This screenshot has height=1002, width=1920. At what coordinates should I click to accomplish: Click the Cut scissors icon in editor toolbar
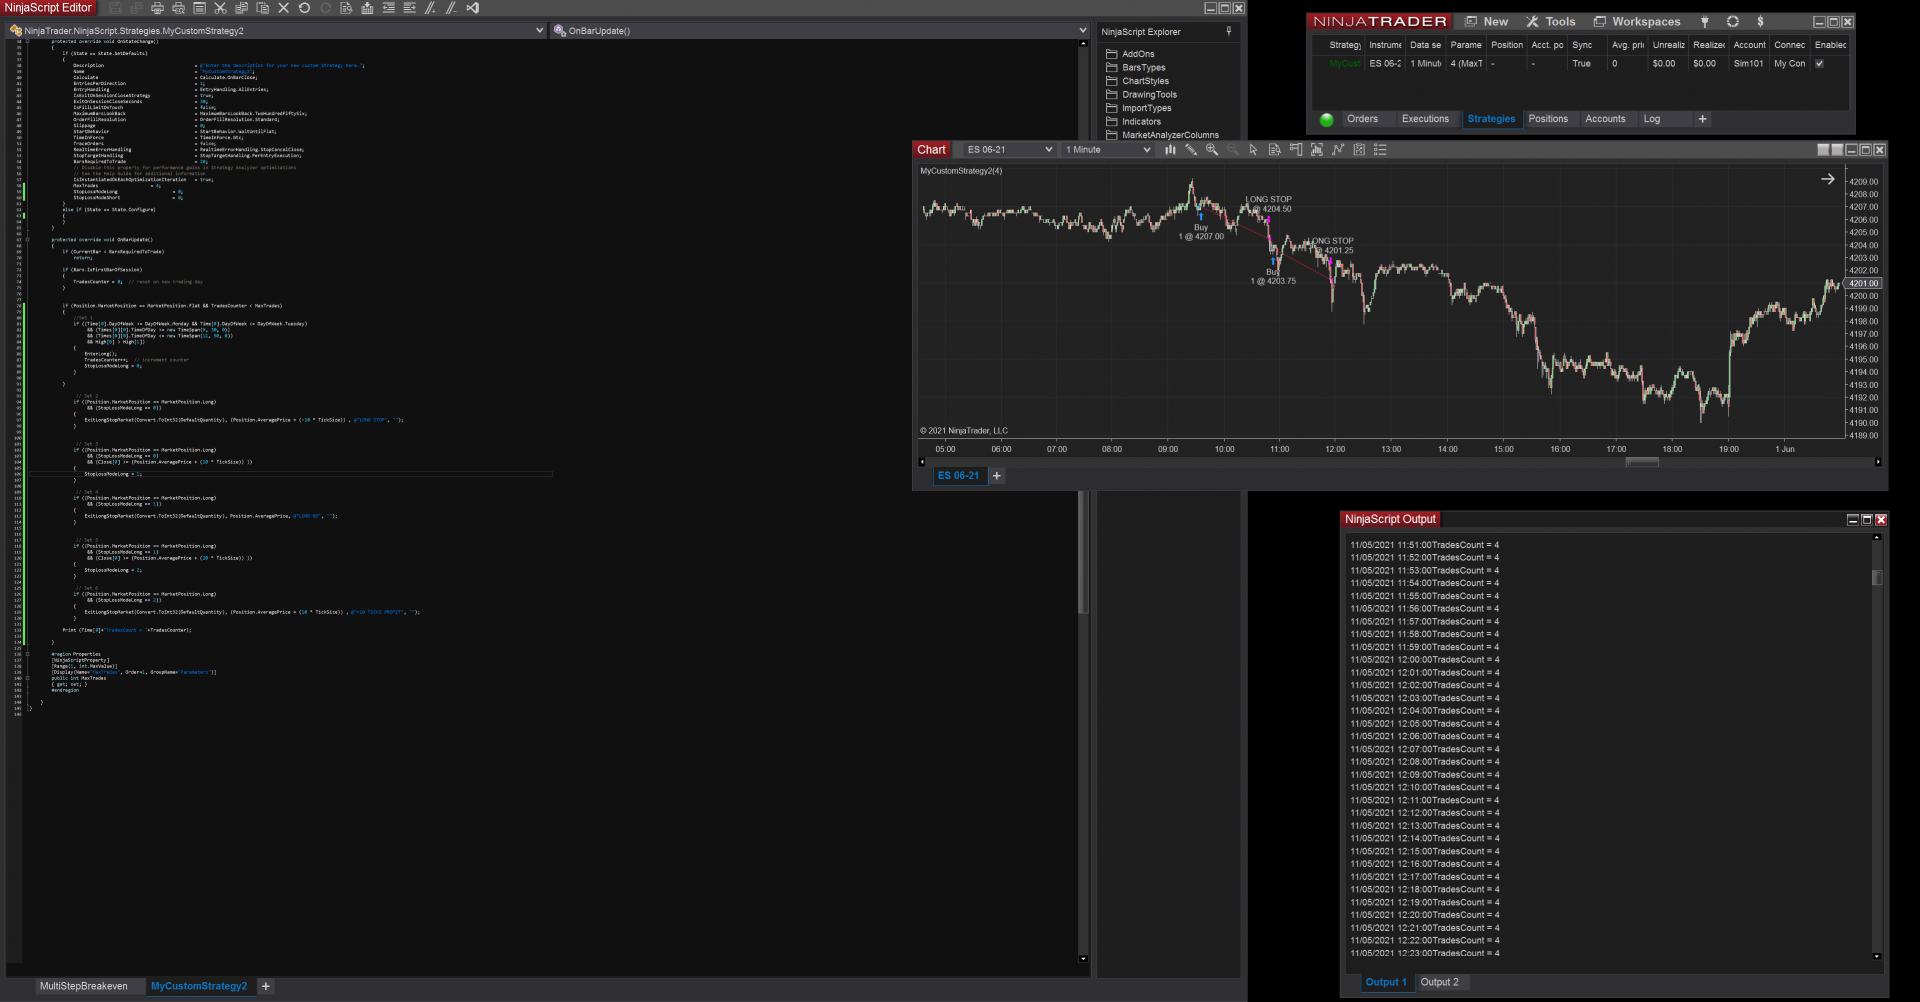click(x=220, y=8)
